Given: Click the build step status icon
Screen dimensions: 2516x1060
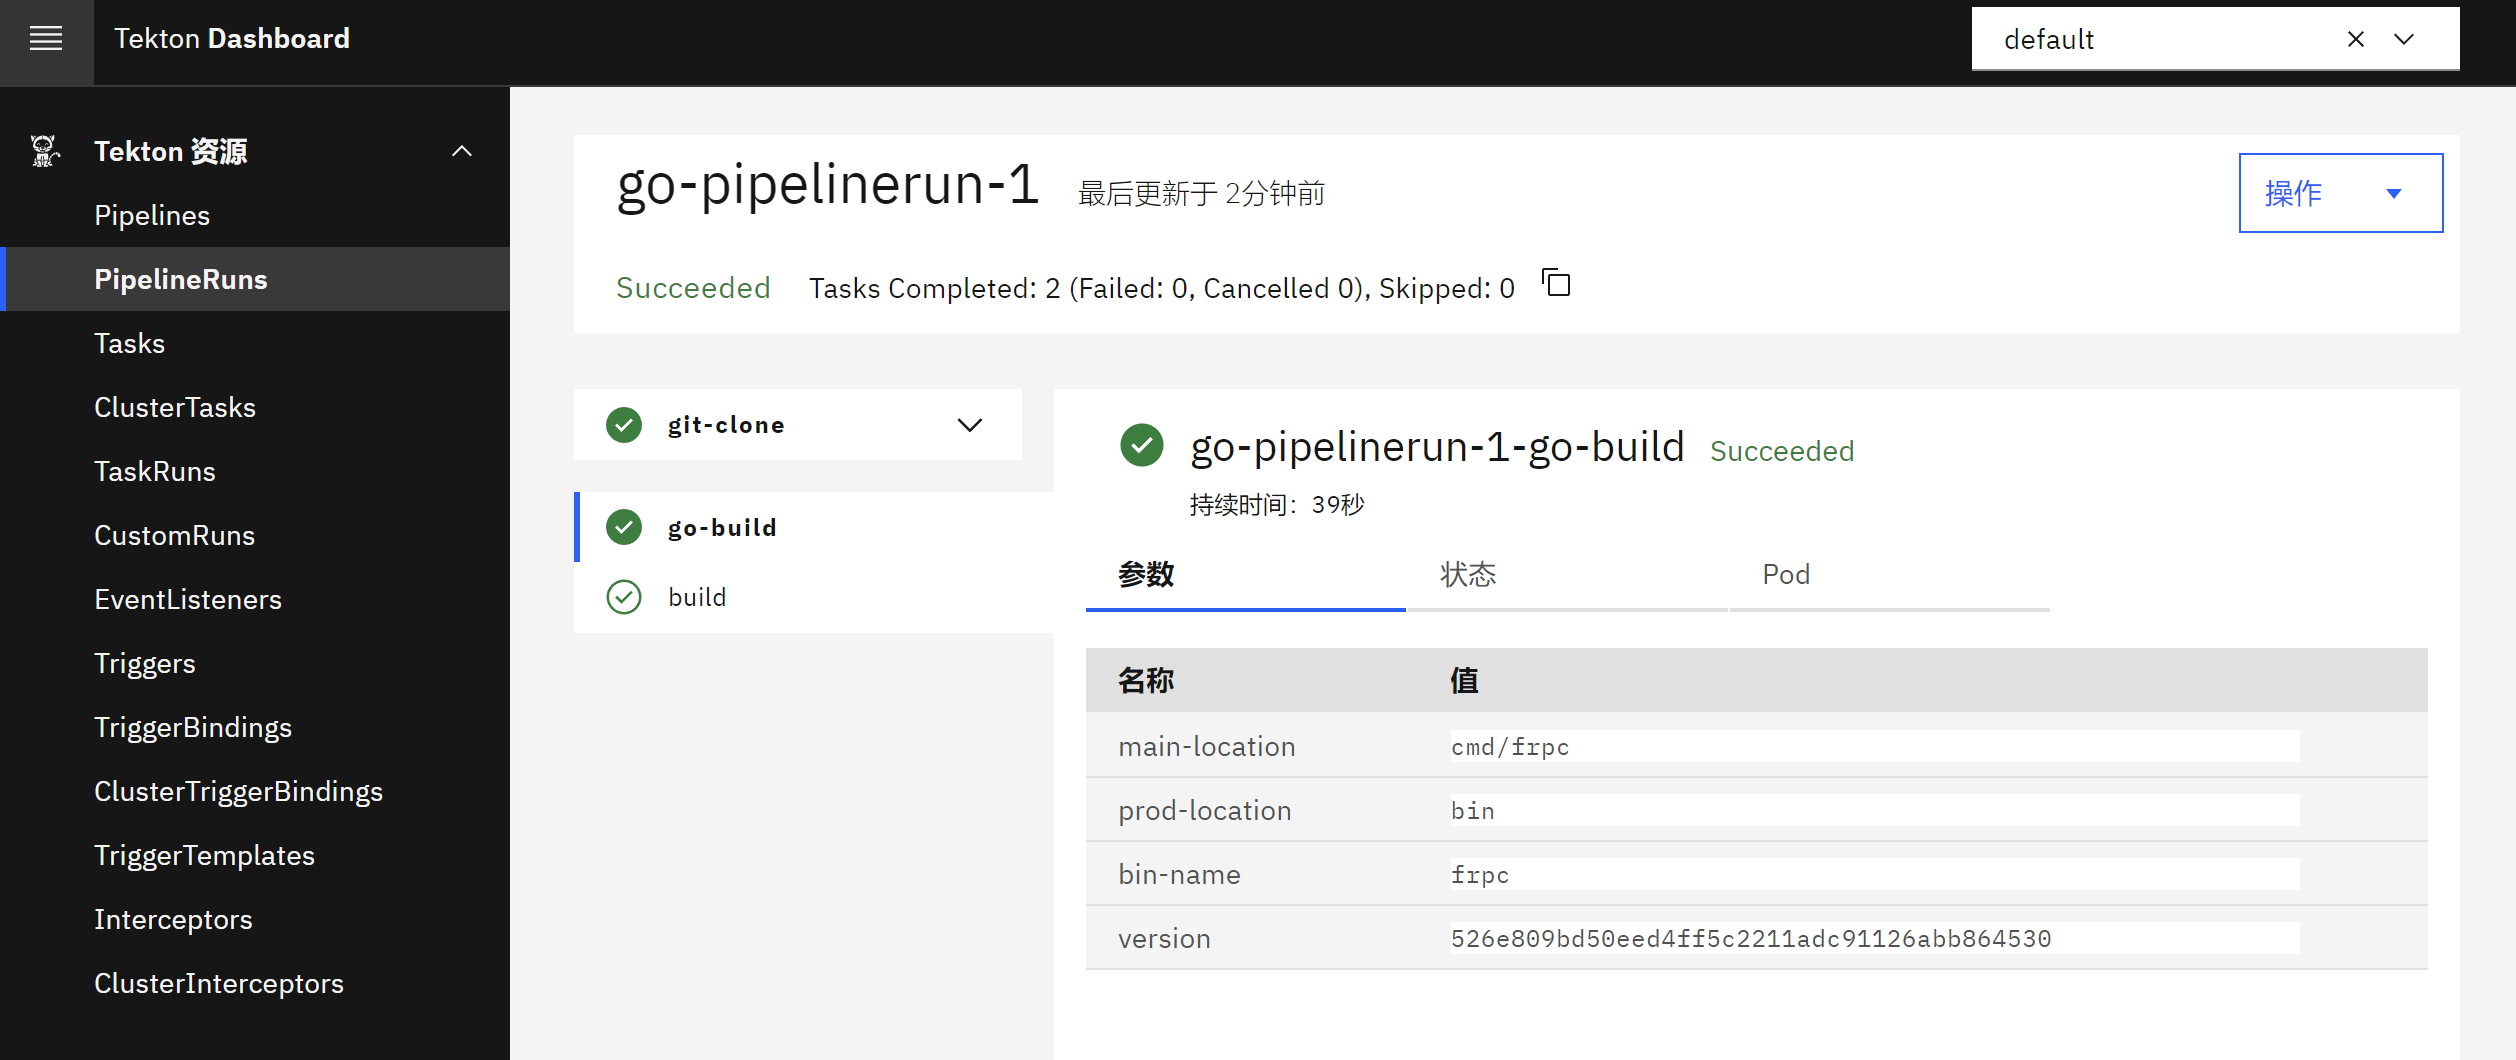Looking at the screenshot, I should [624, 597].
